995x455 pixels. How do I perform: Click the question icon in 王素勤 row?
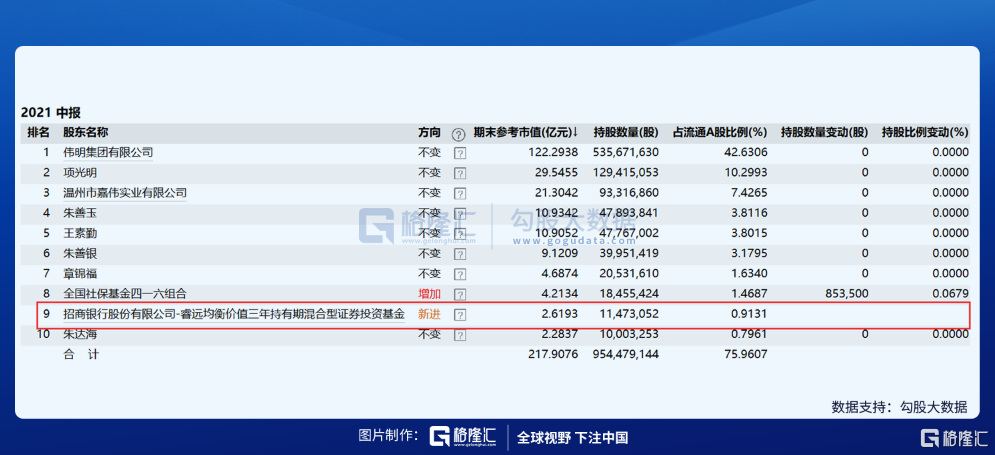tap(460, 234)
